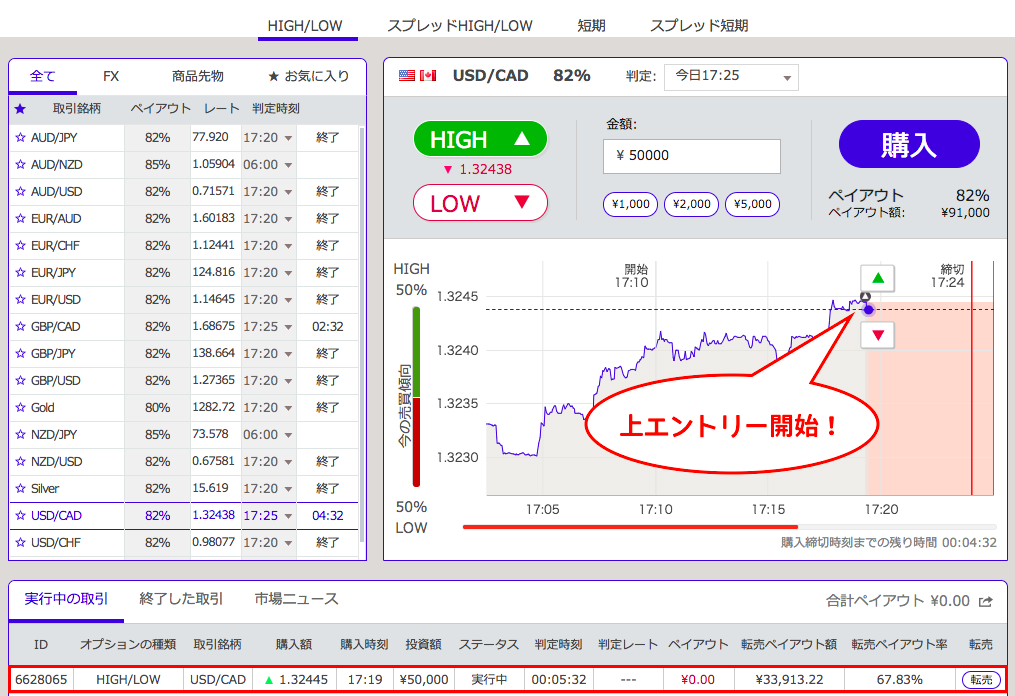Screen dimensions: 1015x696
Task: Open the 終了した取引 tab
Action: tap(181, 599)
